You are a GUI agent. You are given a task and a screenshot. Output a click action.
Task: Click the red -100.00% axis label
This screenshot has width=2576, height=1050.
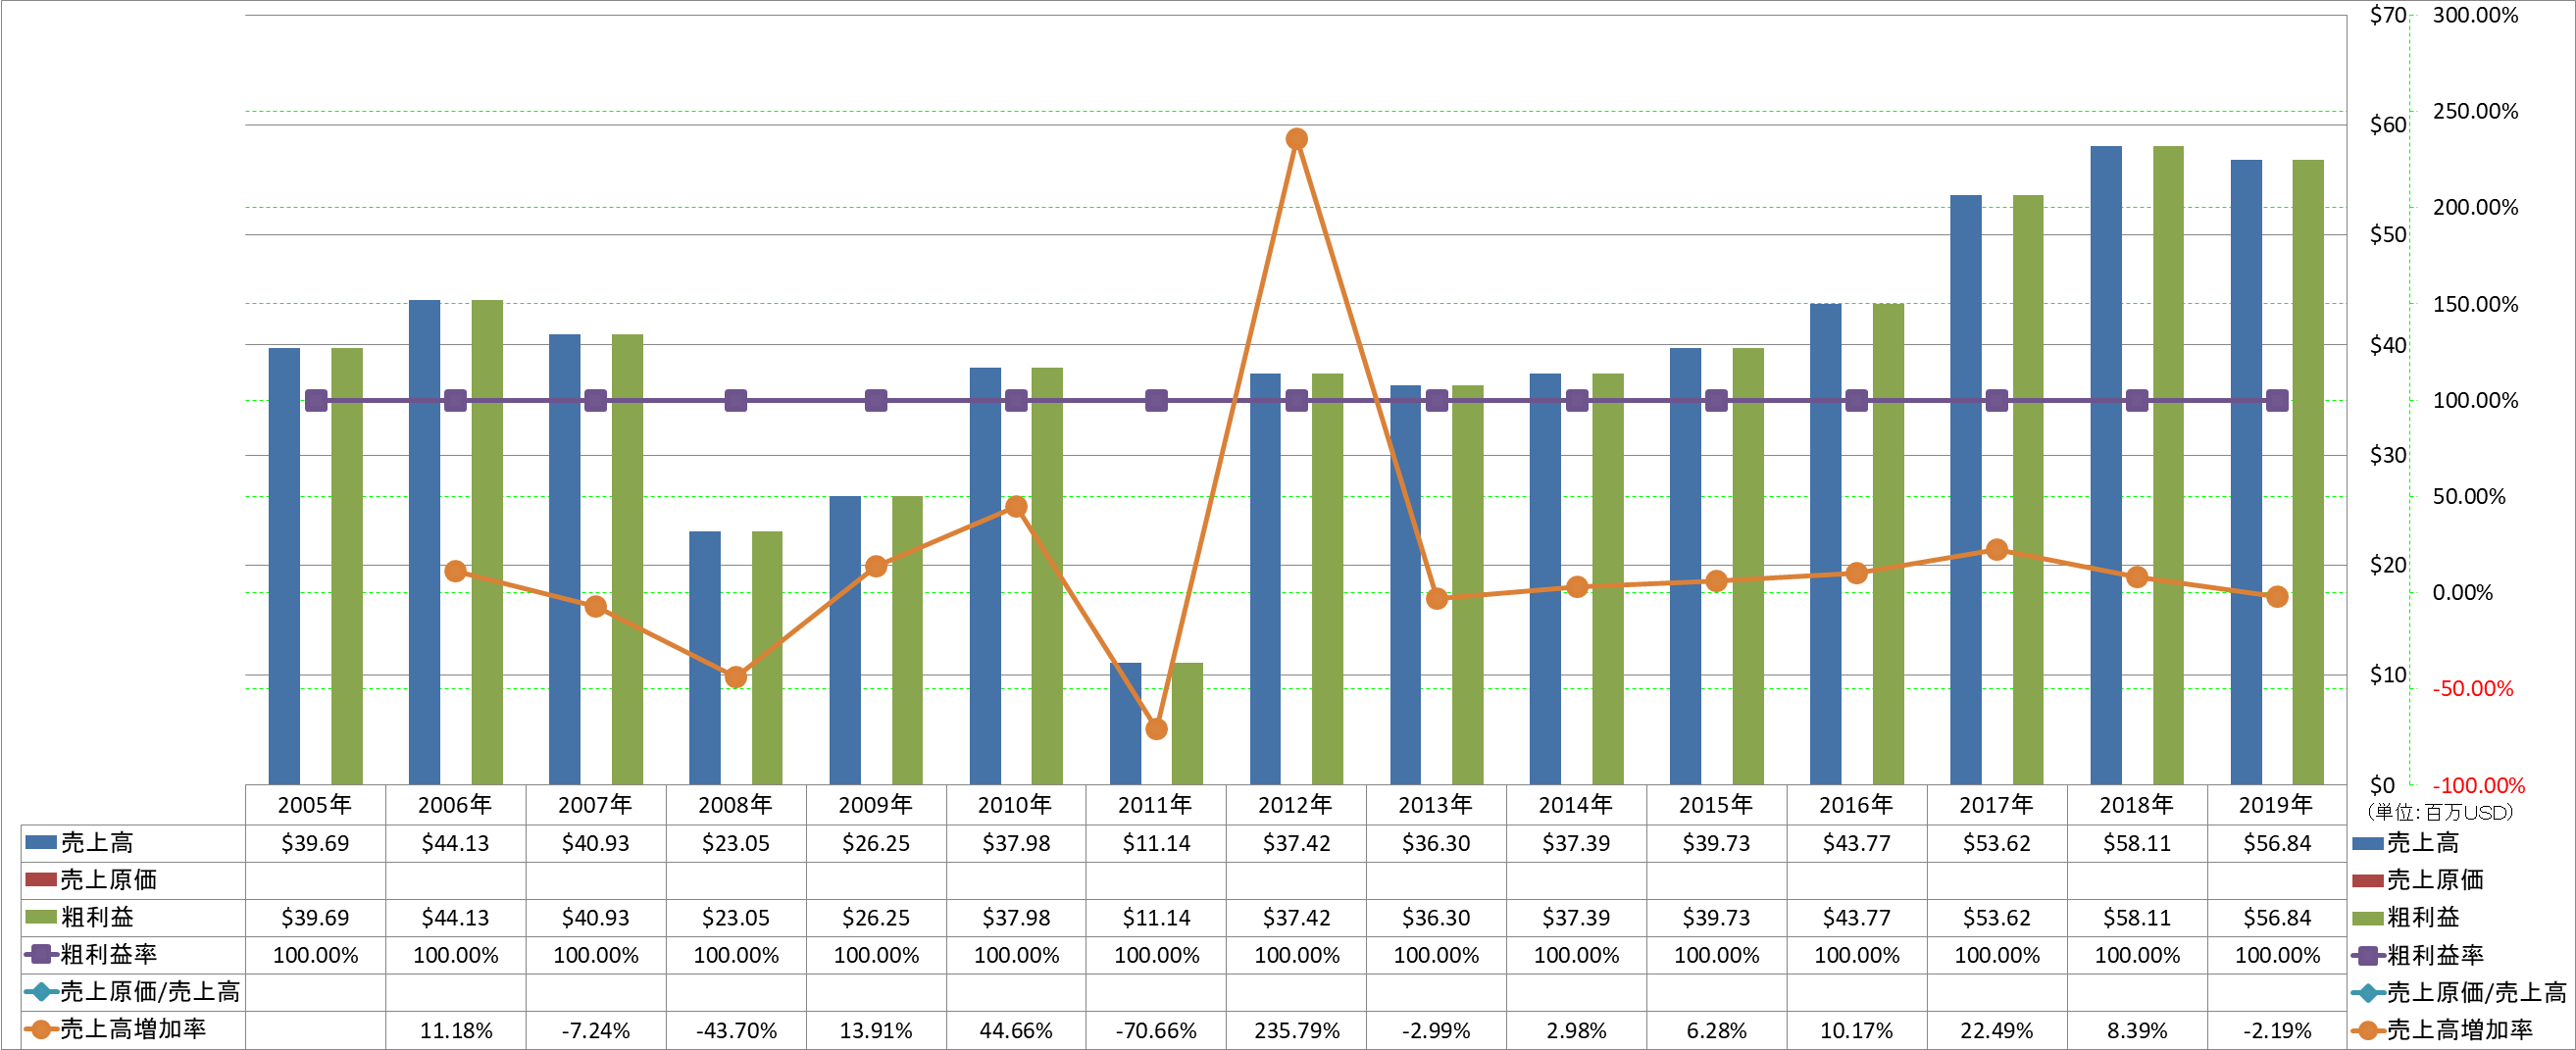[x=2478, y=786]
